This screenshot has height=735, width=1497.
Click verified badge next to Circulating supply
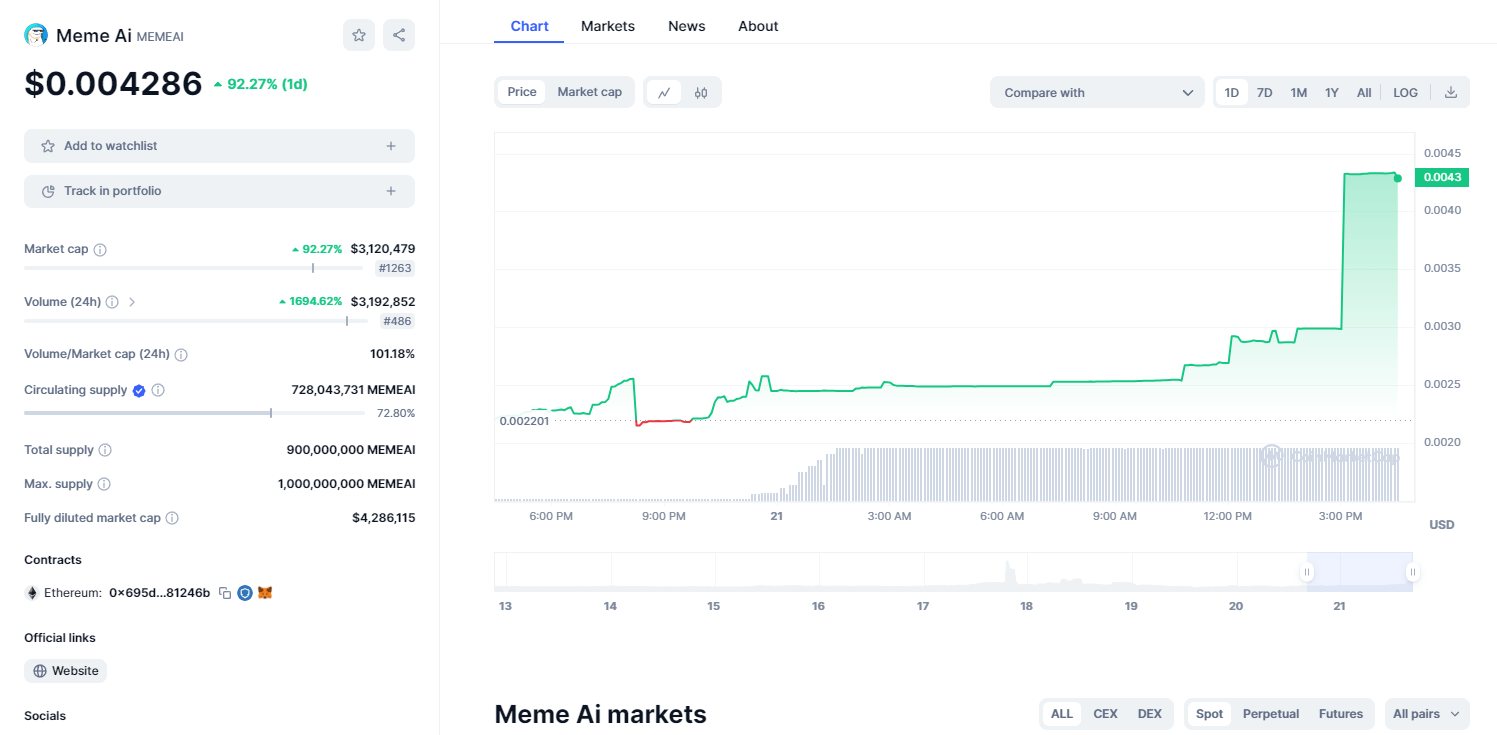tap(139, 390)
